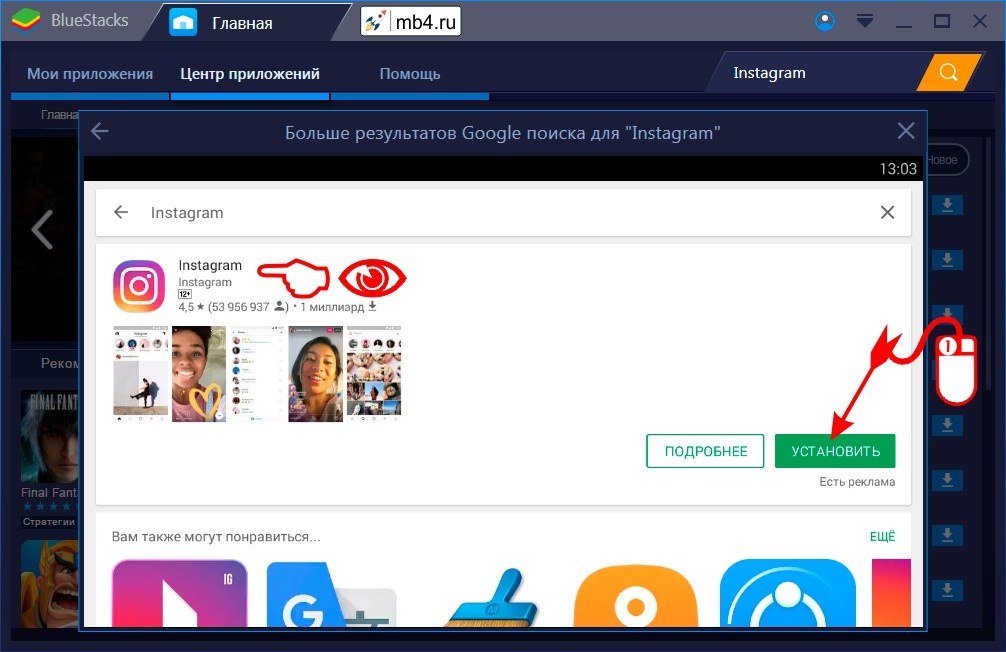The height and width of the screenshot is (652, 1006).
Task: Switch to the mb4.ru window tab
Action: 410,22
